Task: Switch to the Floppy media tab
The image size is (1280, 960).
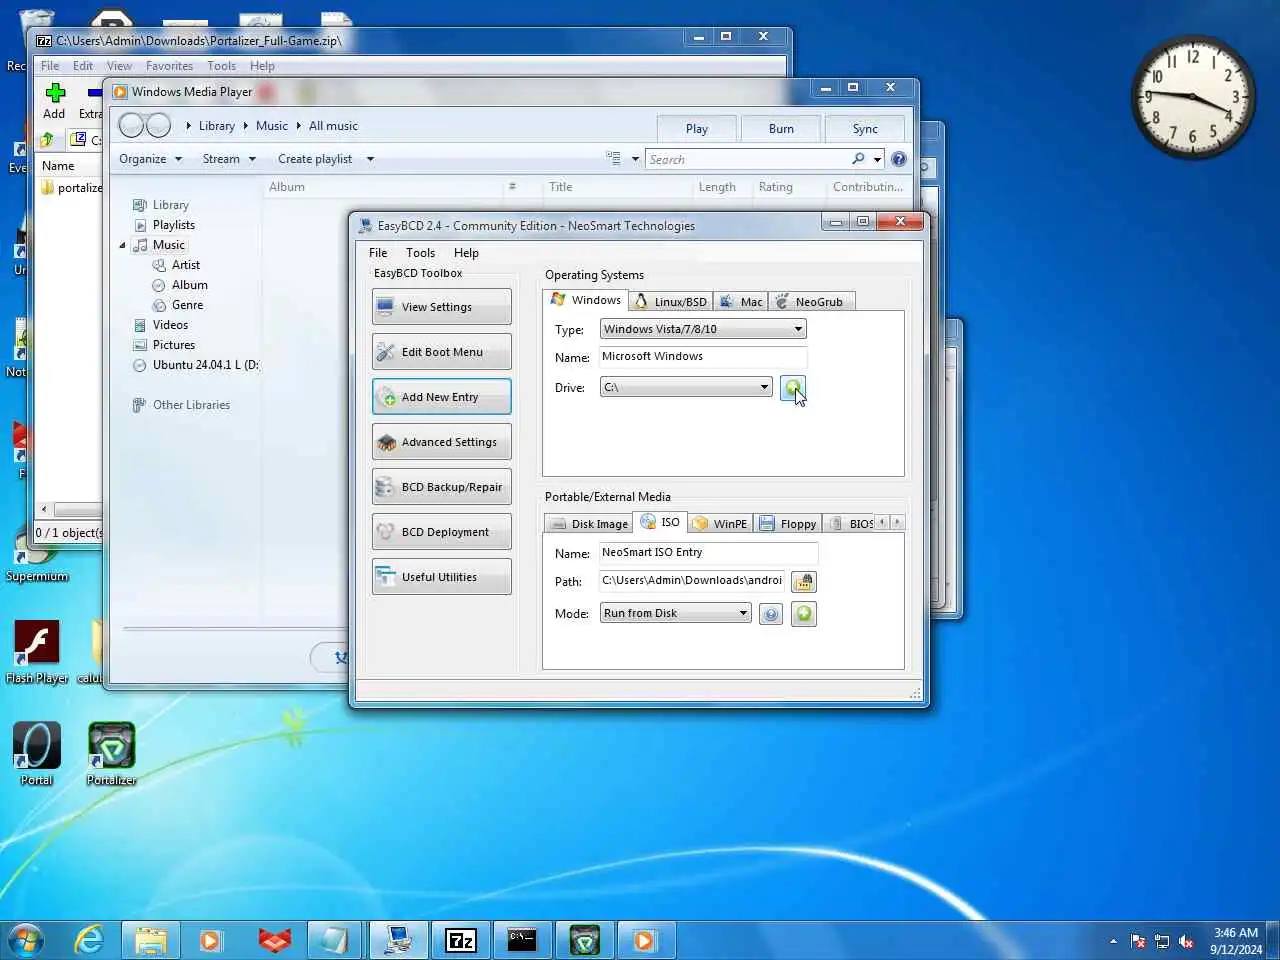Action: point(788,523)
